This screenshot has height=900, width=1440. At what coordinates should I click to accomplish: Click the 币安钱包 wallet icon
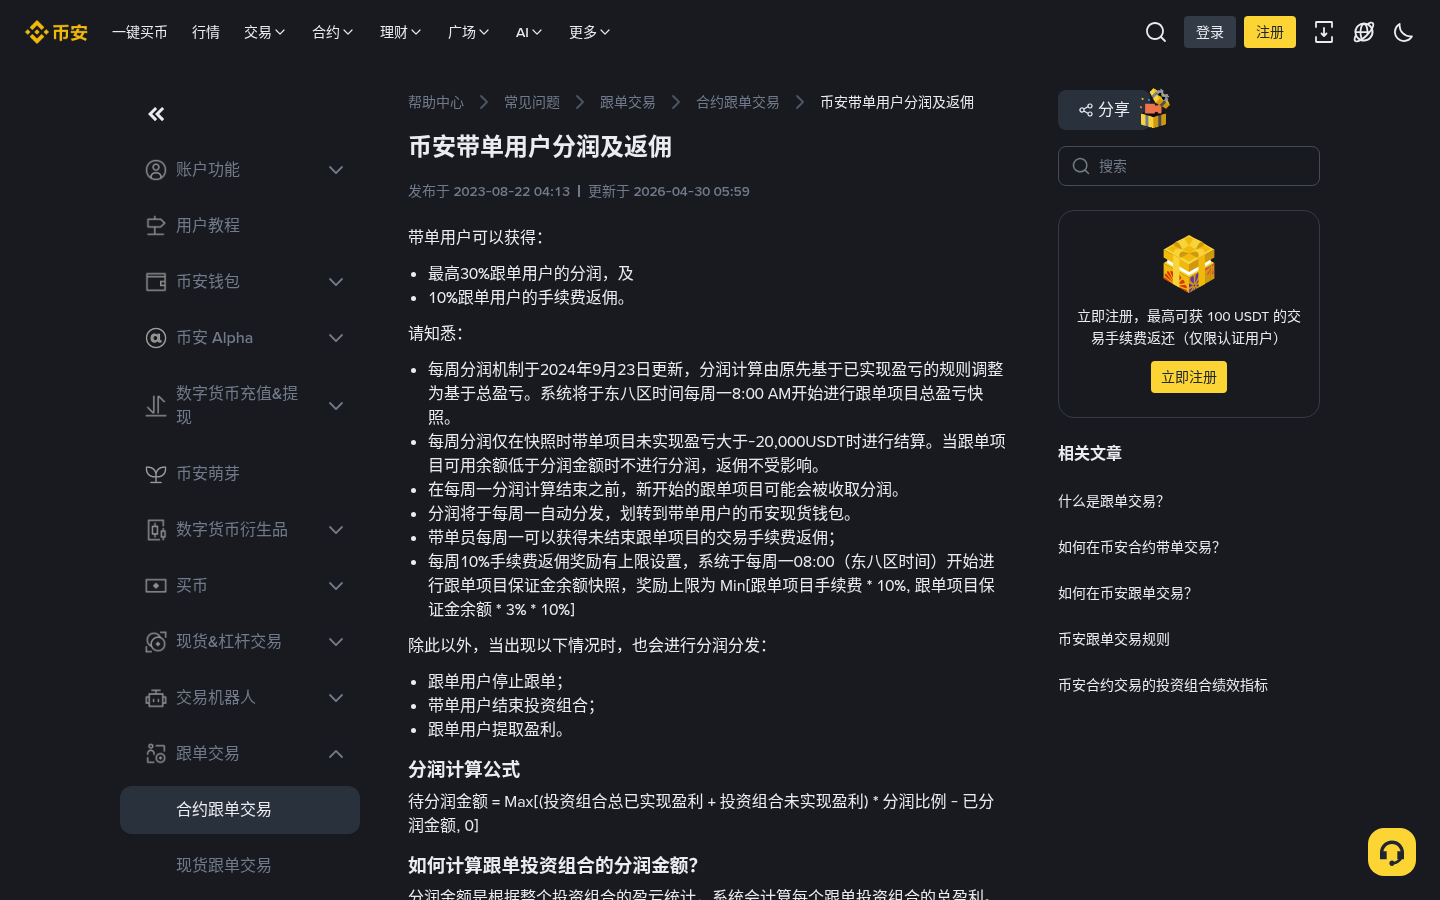pyautogui.click(x=156, y=282)
